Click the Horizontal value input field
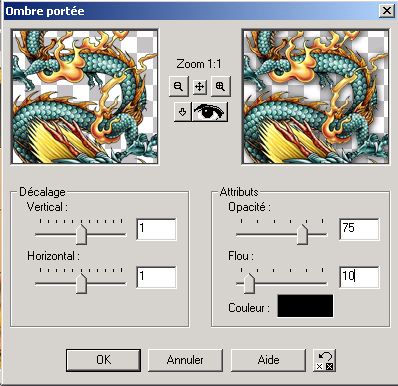 156,277
